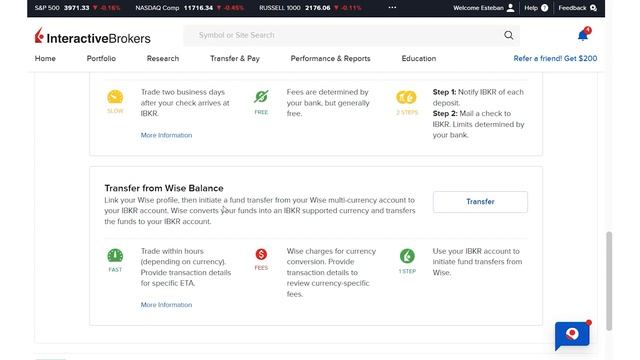Click the Fees are determined by your bank text
Screen dimensions: 640x360
tap(328, 103)
